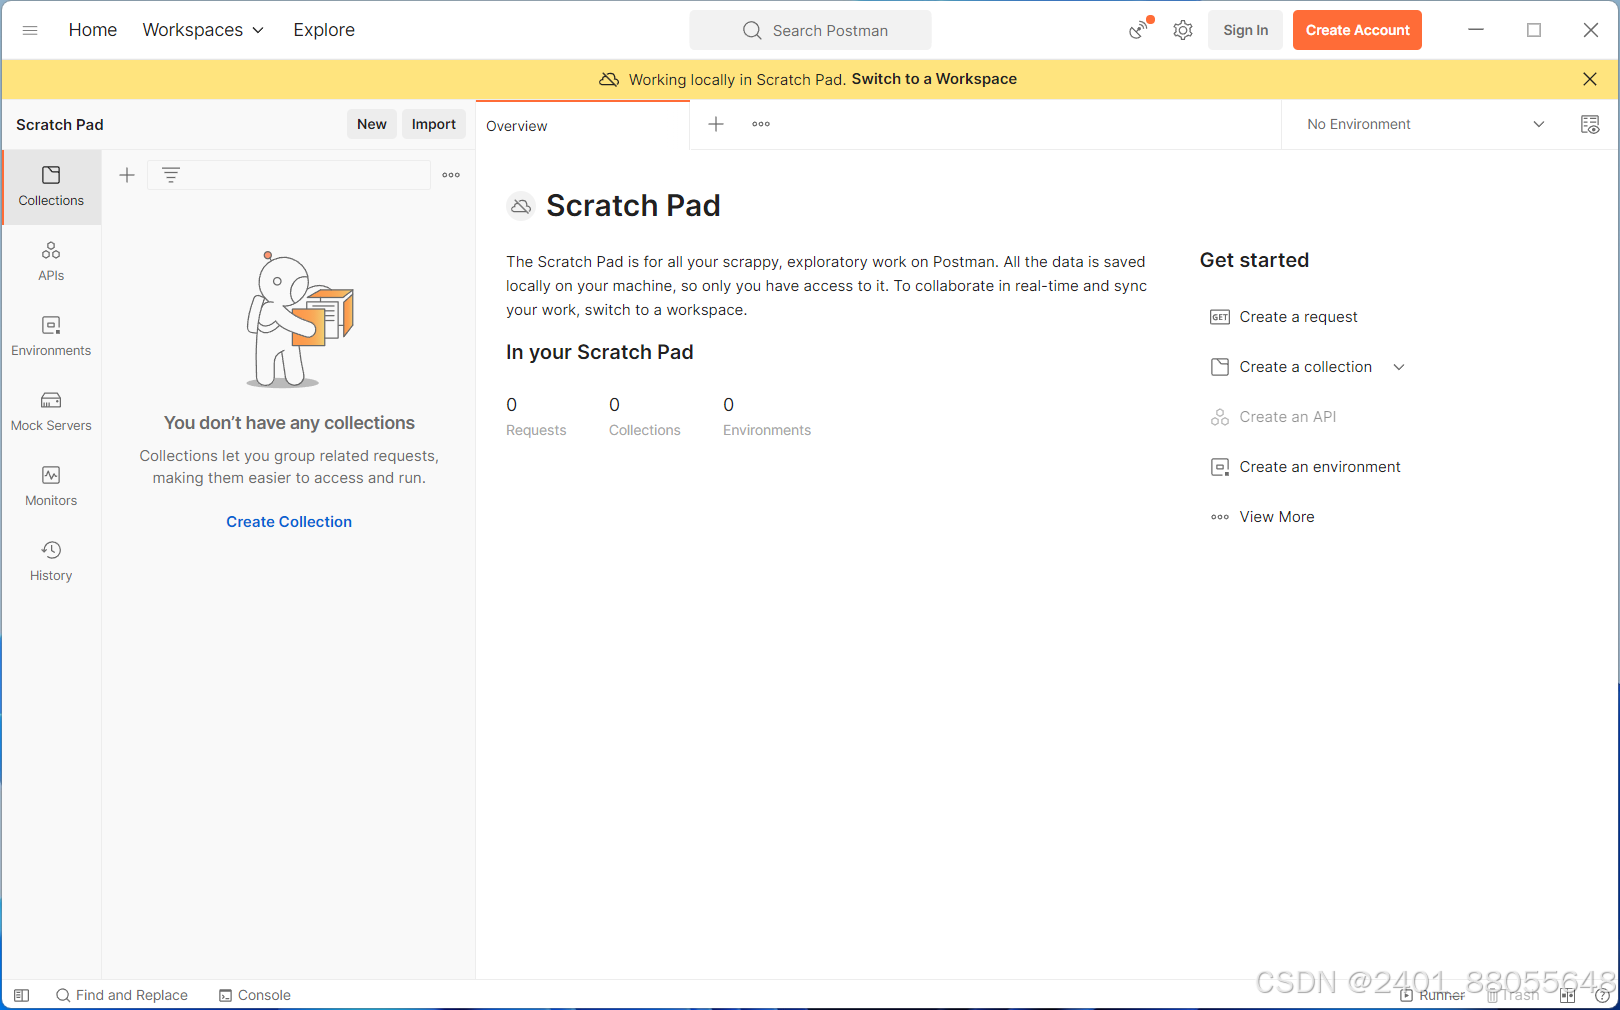Image resolution: width=1620 pixels, height=1010 pixels.
Task: Open the environment quick look icon
Action: tap(1590, 124)
